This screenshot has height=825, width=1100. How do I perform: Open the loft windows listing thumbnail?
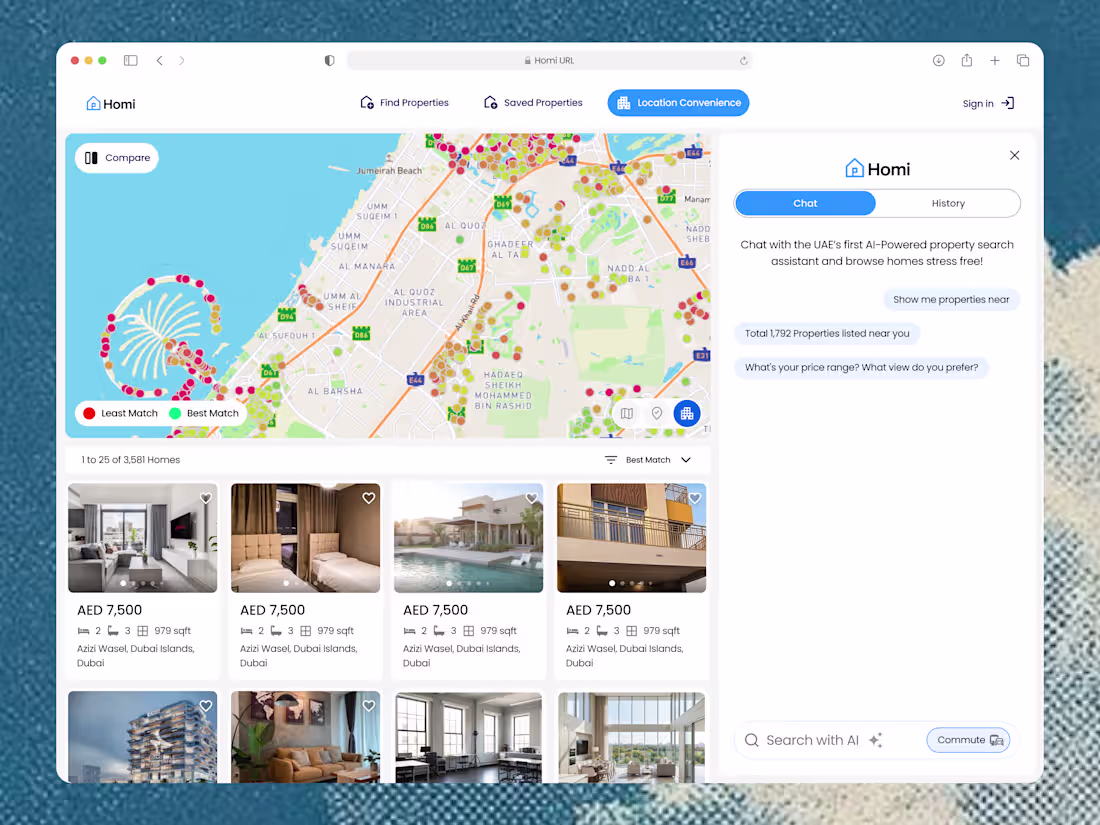pos(469,737)
